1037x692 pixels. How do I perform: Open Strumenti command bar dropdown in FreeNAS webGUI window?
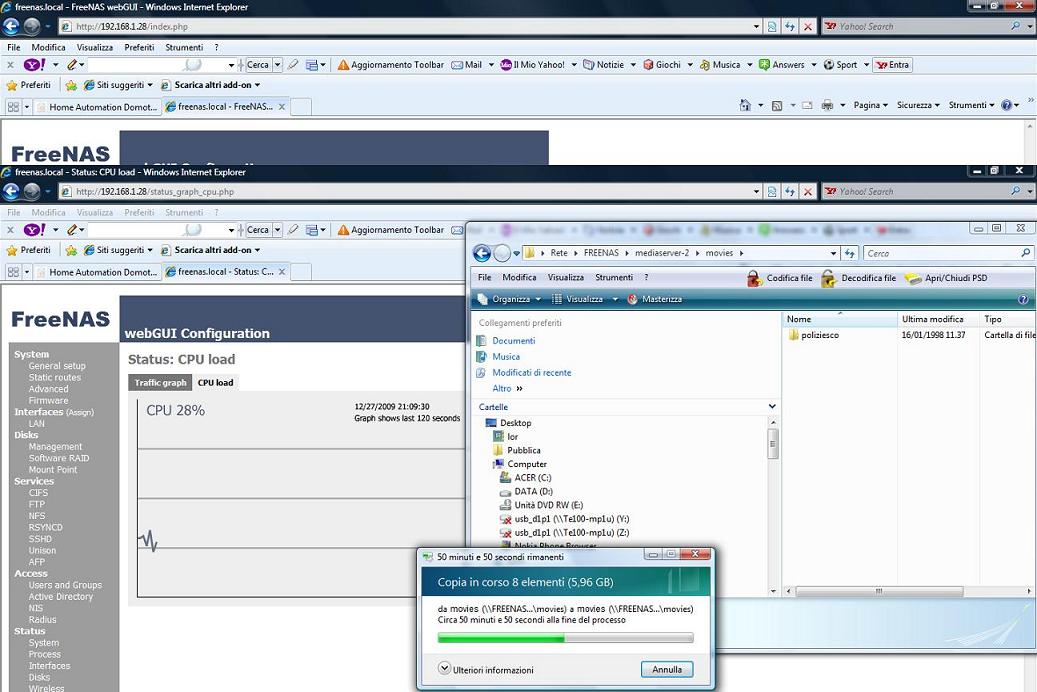(x=972, y=105)
